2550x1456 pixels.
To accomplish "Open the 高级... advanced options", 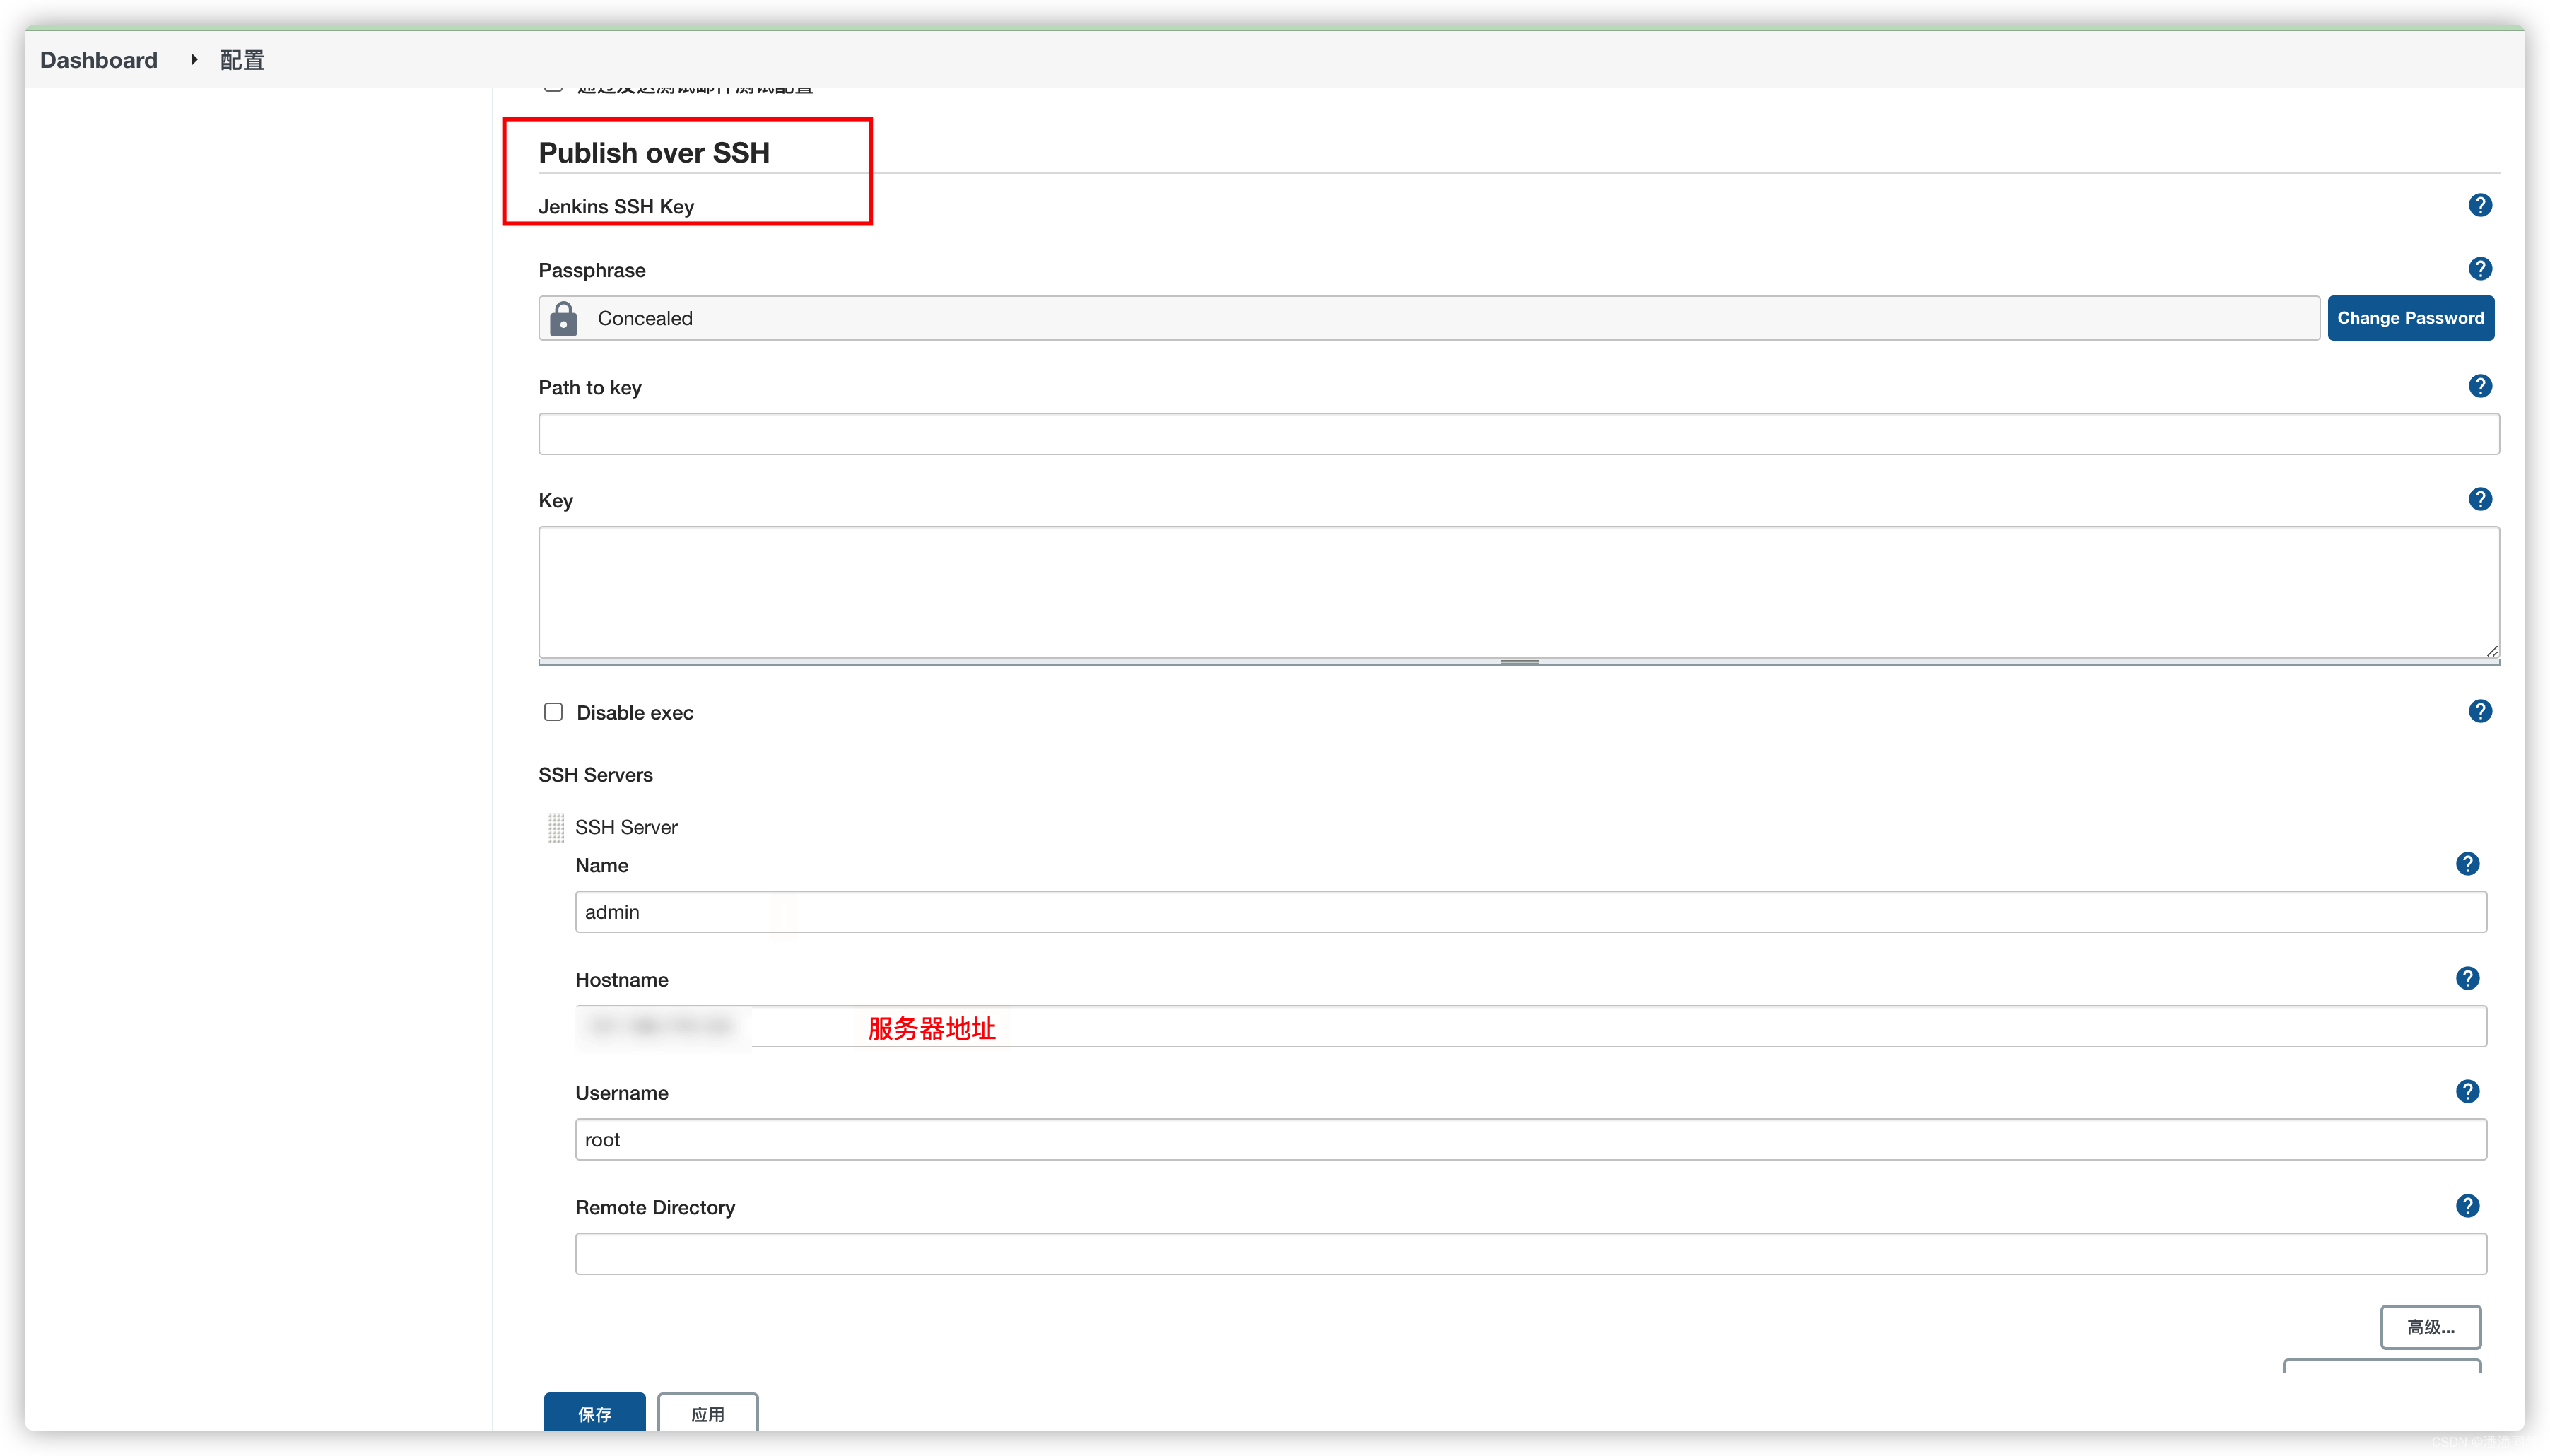I will click(x=2430, y=1327).
